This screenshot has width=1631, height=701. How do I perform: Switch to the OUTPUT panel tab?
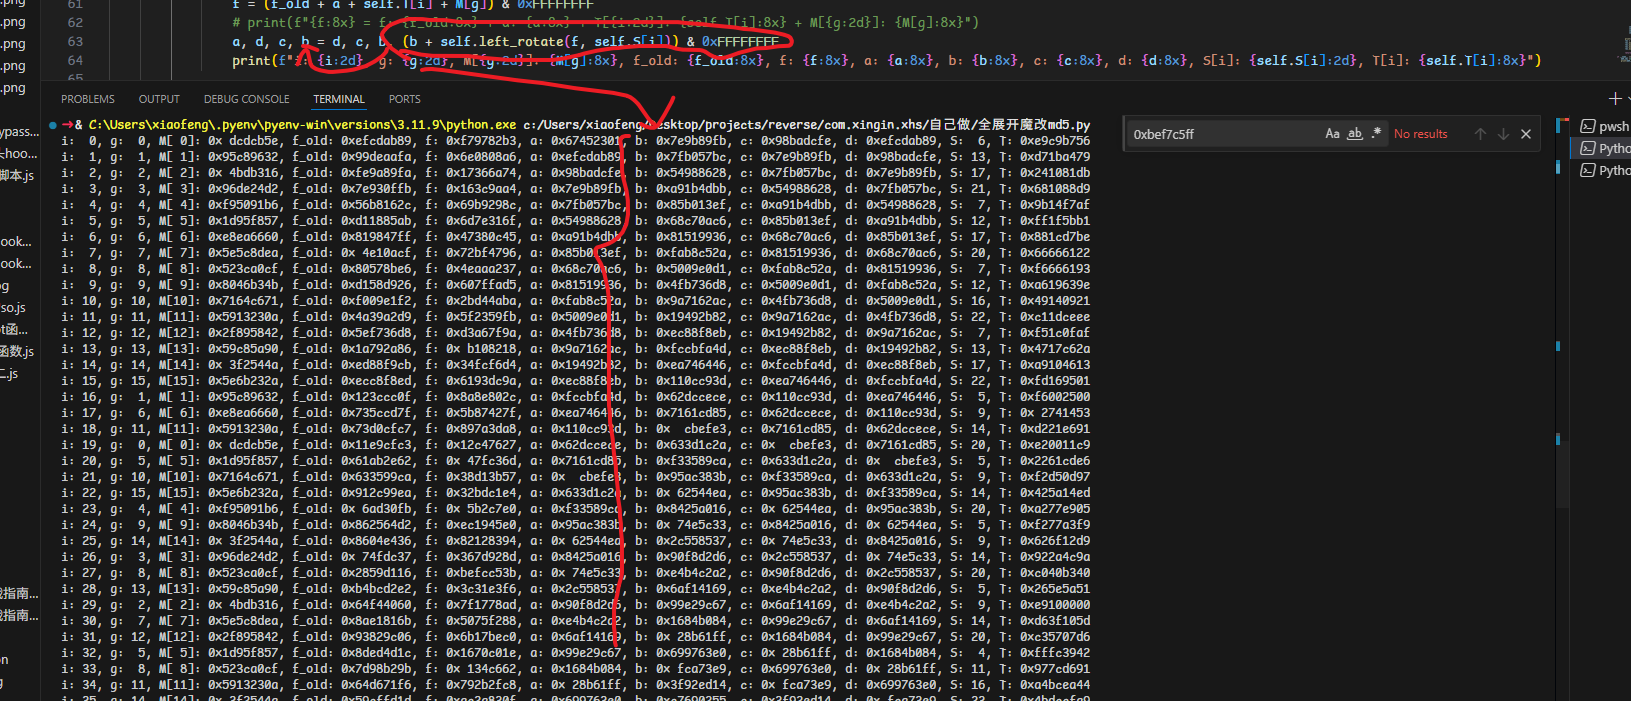159,99
